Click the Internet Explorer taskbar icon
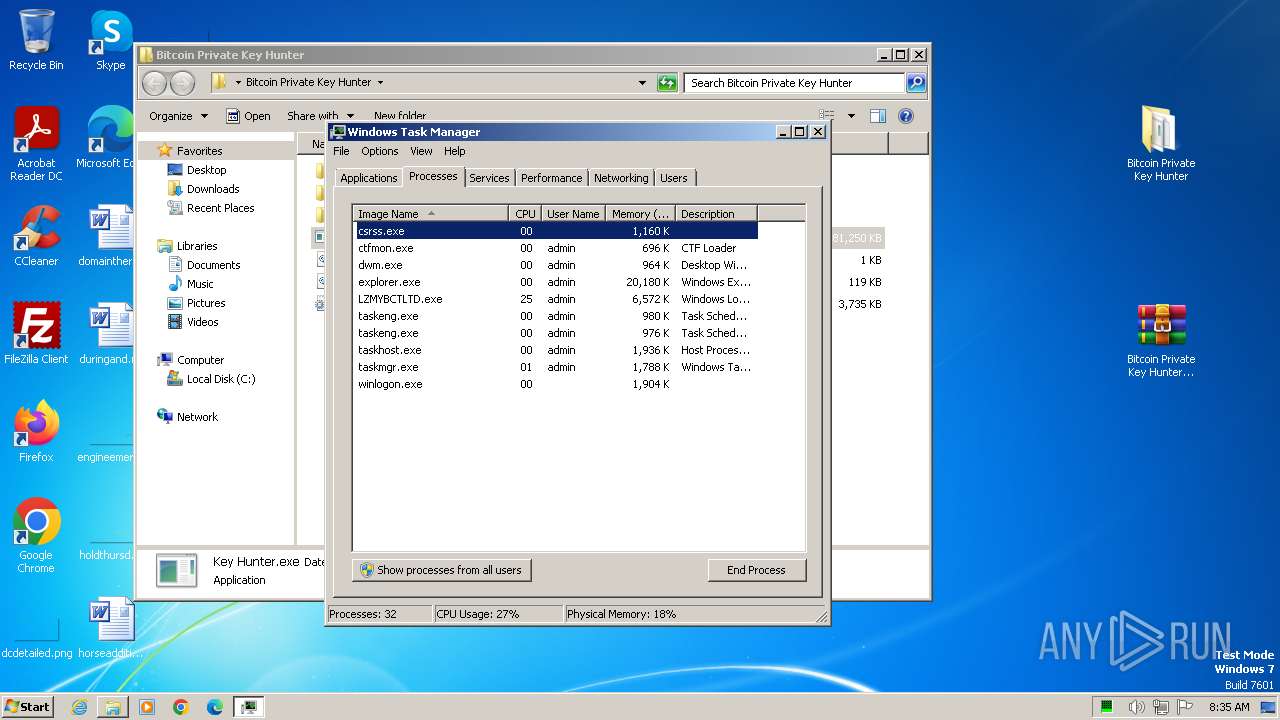1280x720 pixels. coord(79,707)
